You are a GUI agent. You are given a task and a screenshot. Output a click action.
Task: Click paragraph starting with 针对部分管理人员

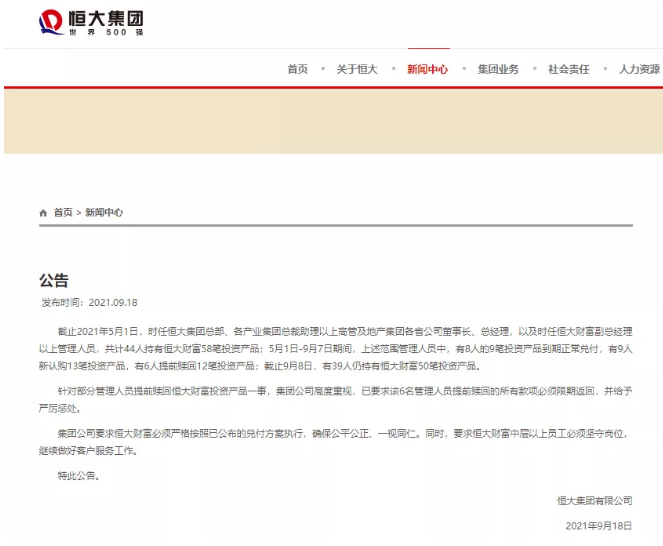click(336, 399)
